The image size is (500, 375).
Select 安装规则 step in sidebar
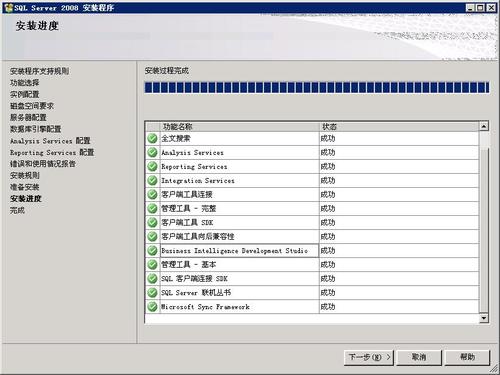point(25,175)
